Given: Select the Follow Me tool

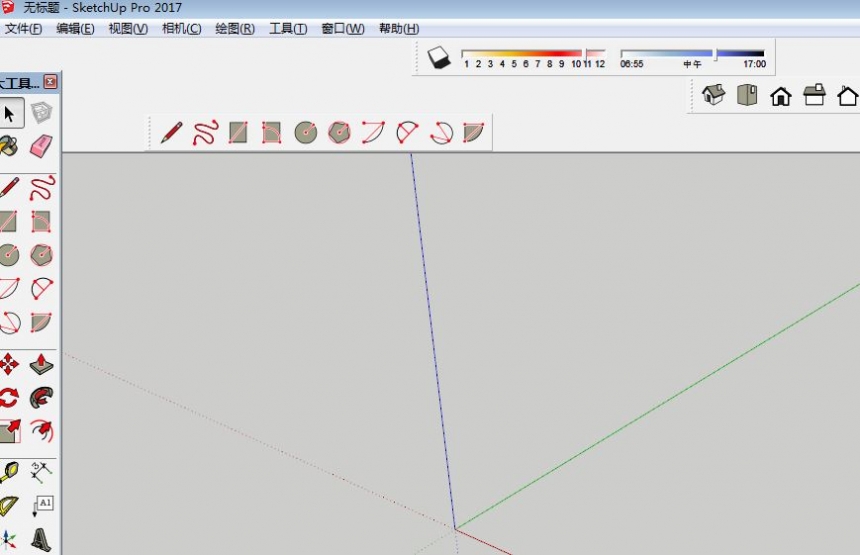Looking at the screenshot, I should 41,398.
